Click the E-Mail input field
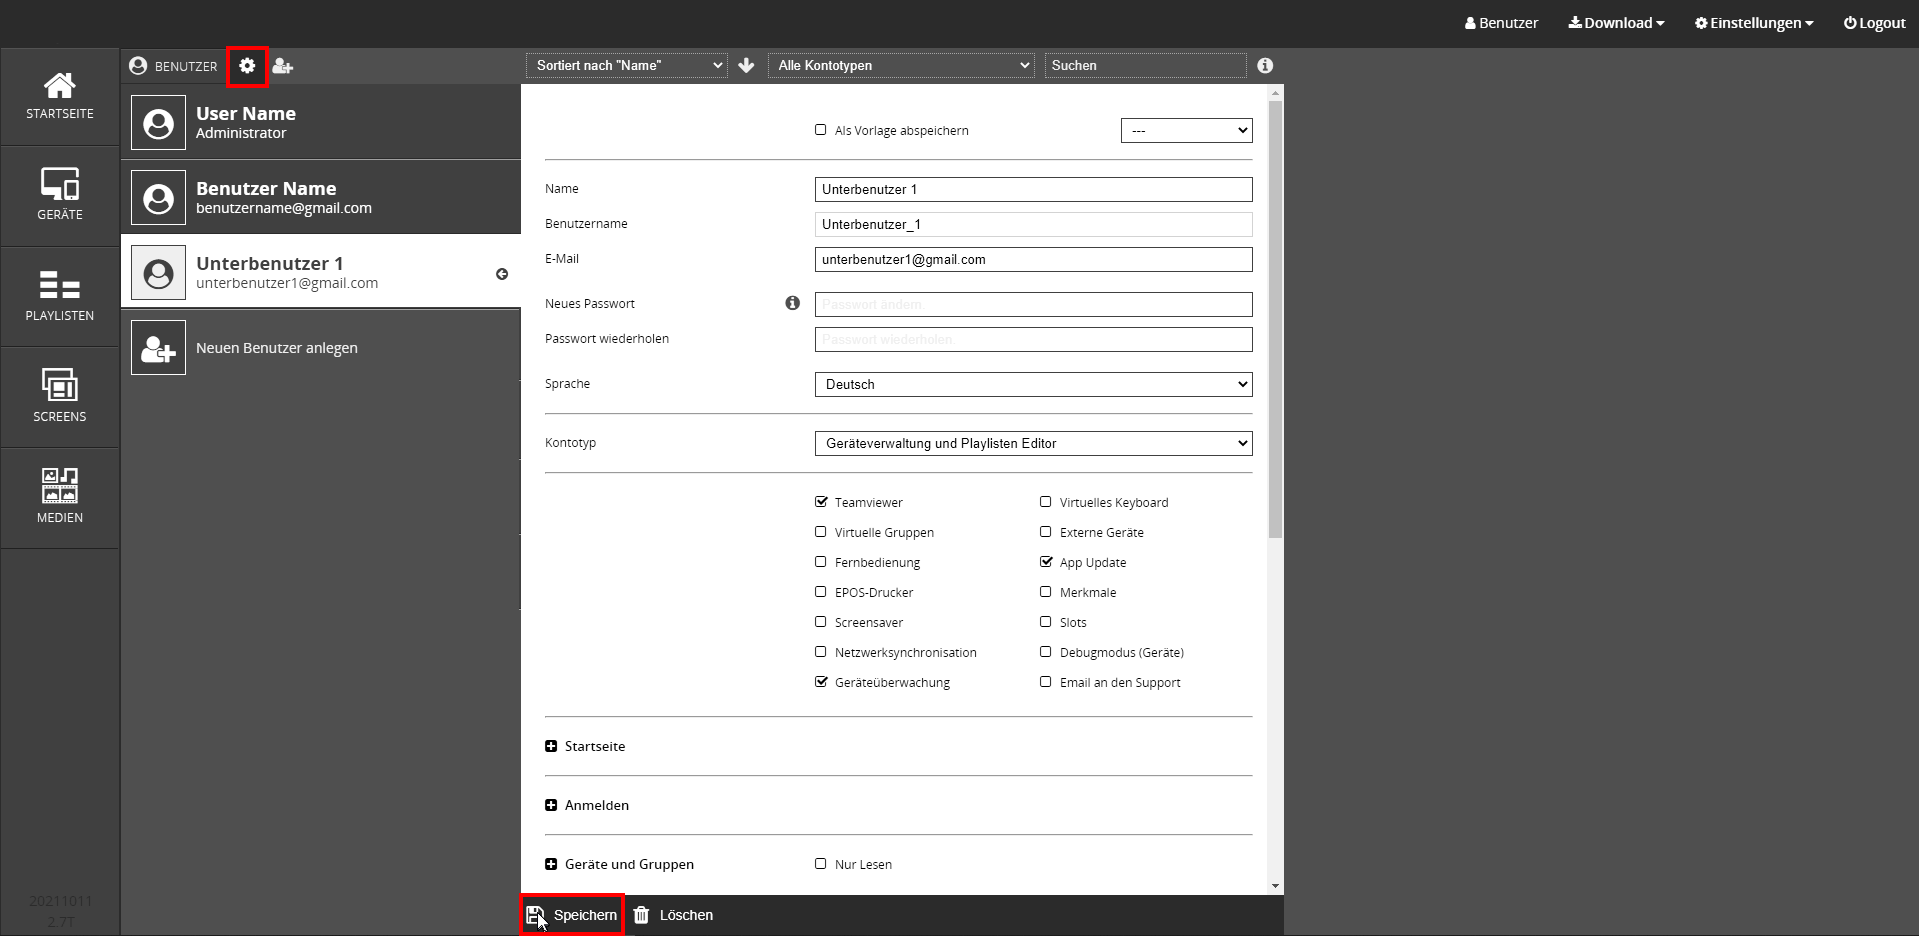Screen dimensions: 1919x936 click(1033, 260)
